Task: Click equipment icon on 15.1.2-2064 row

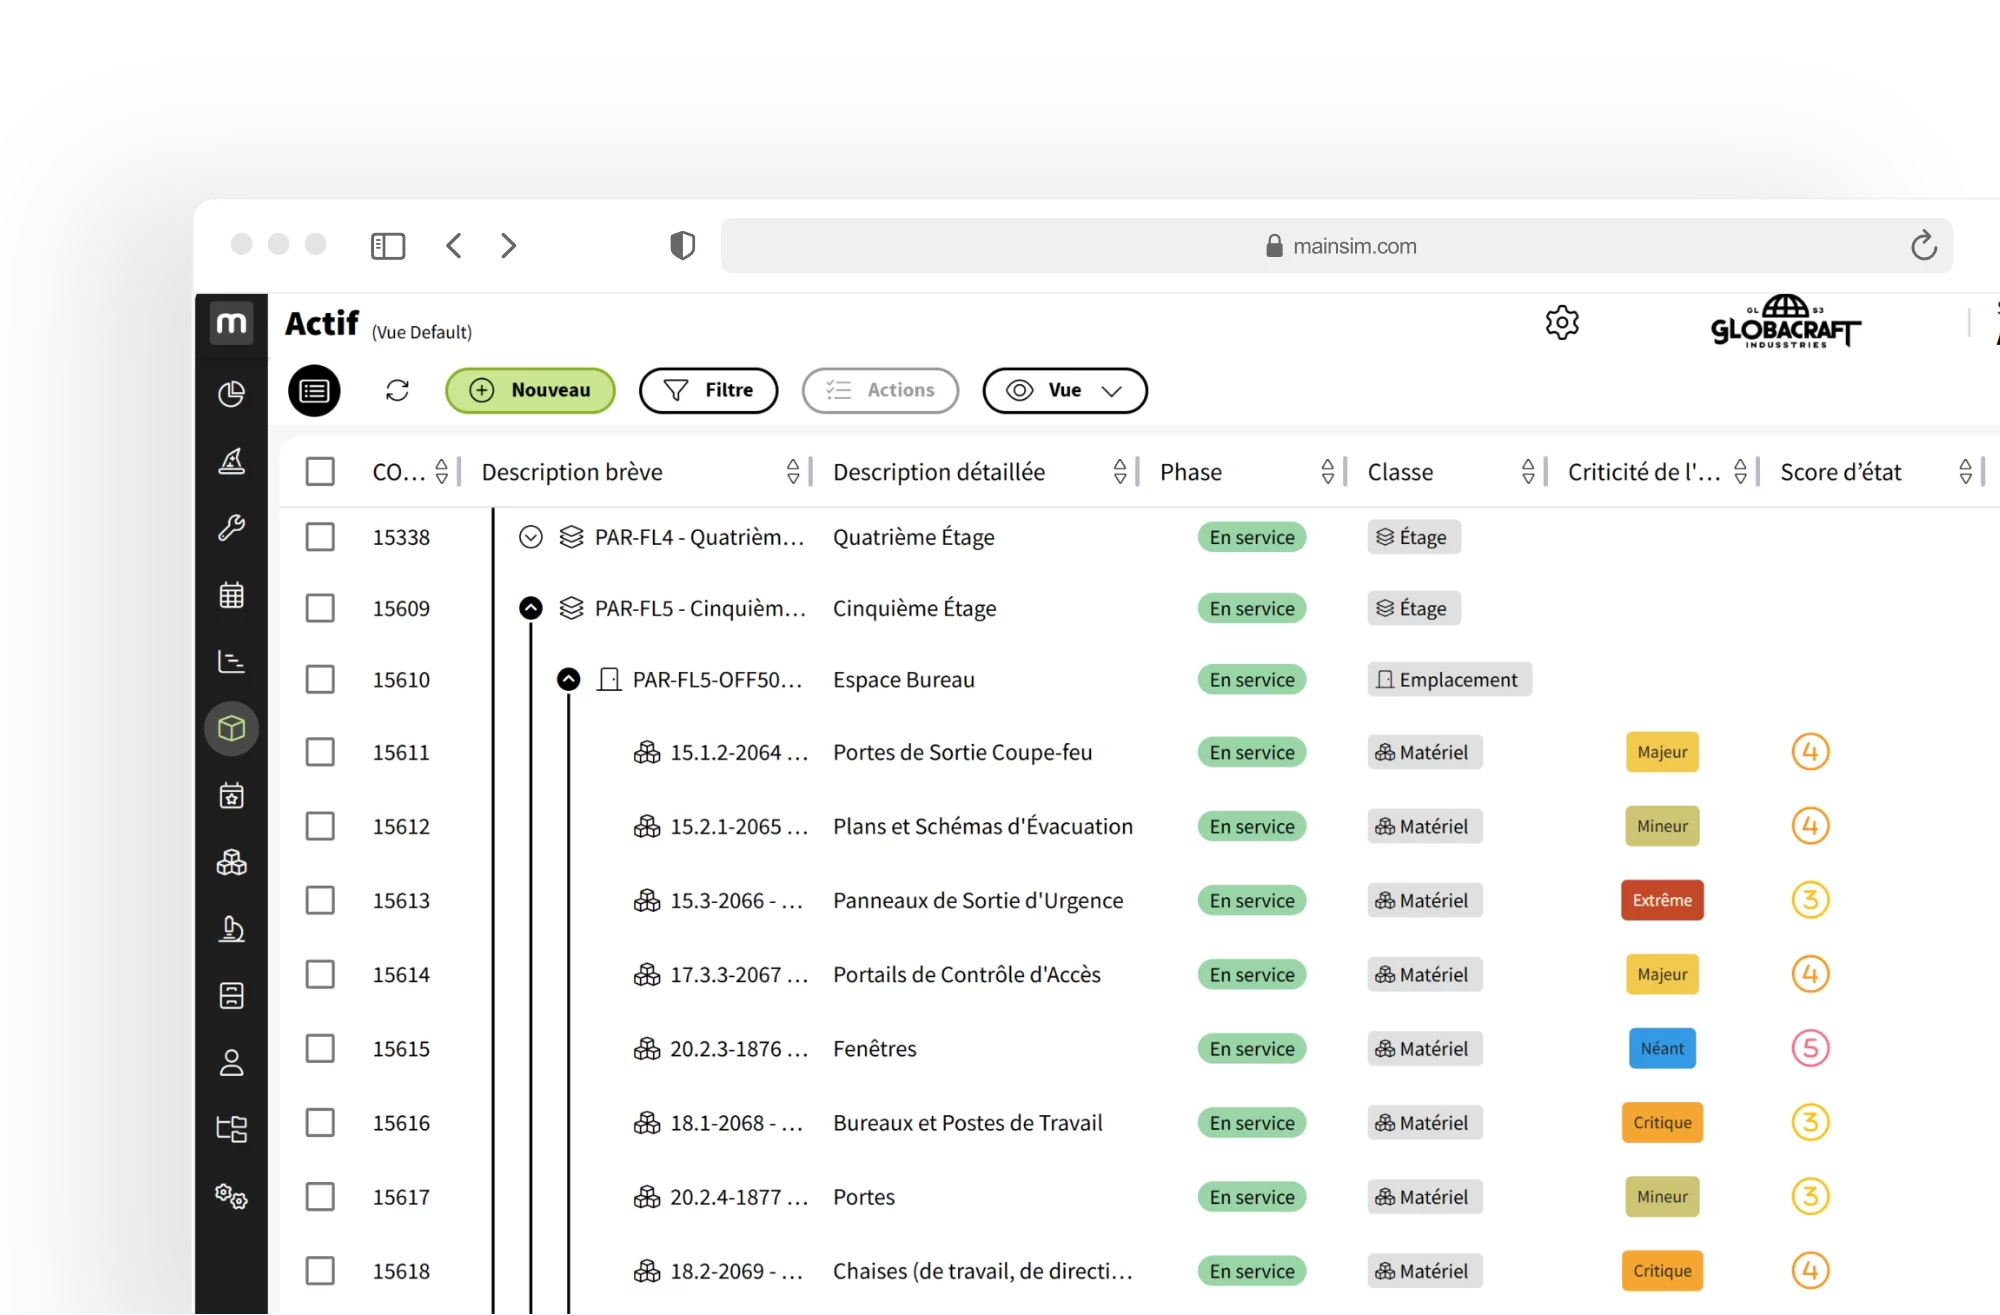Action: tap(647, 752)
